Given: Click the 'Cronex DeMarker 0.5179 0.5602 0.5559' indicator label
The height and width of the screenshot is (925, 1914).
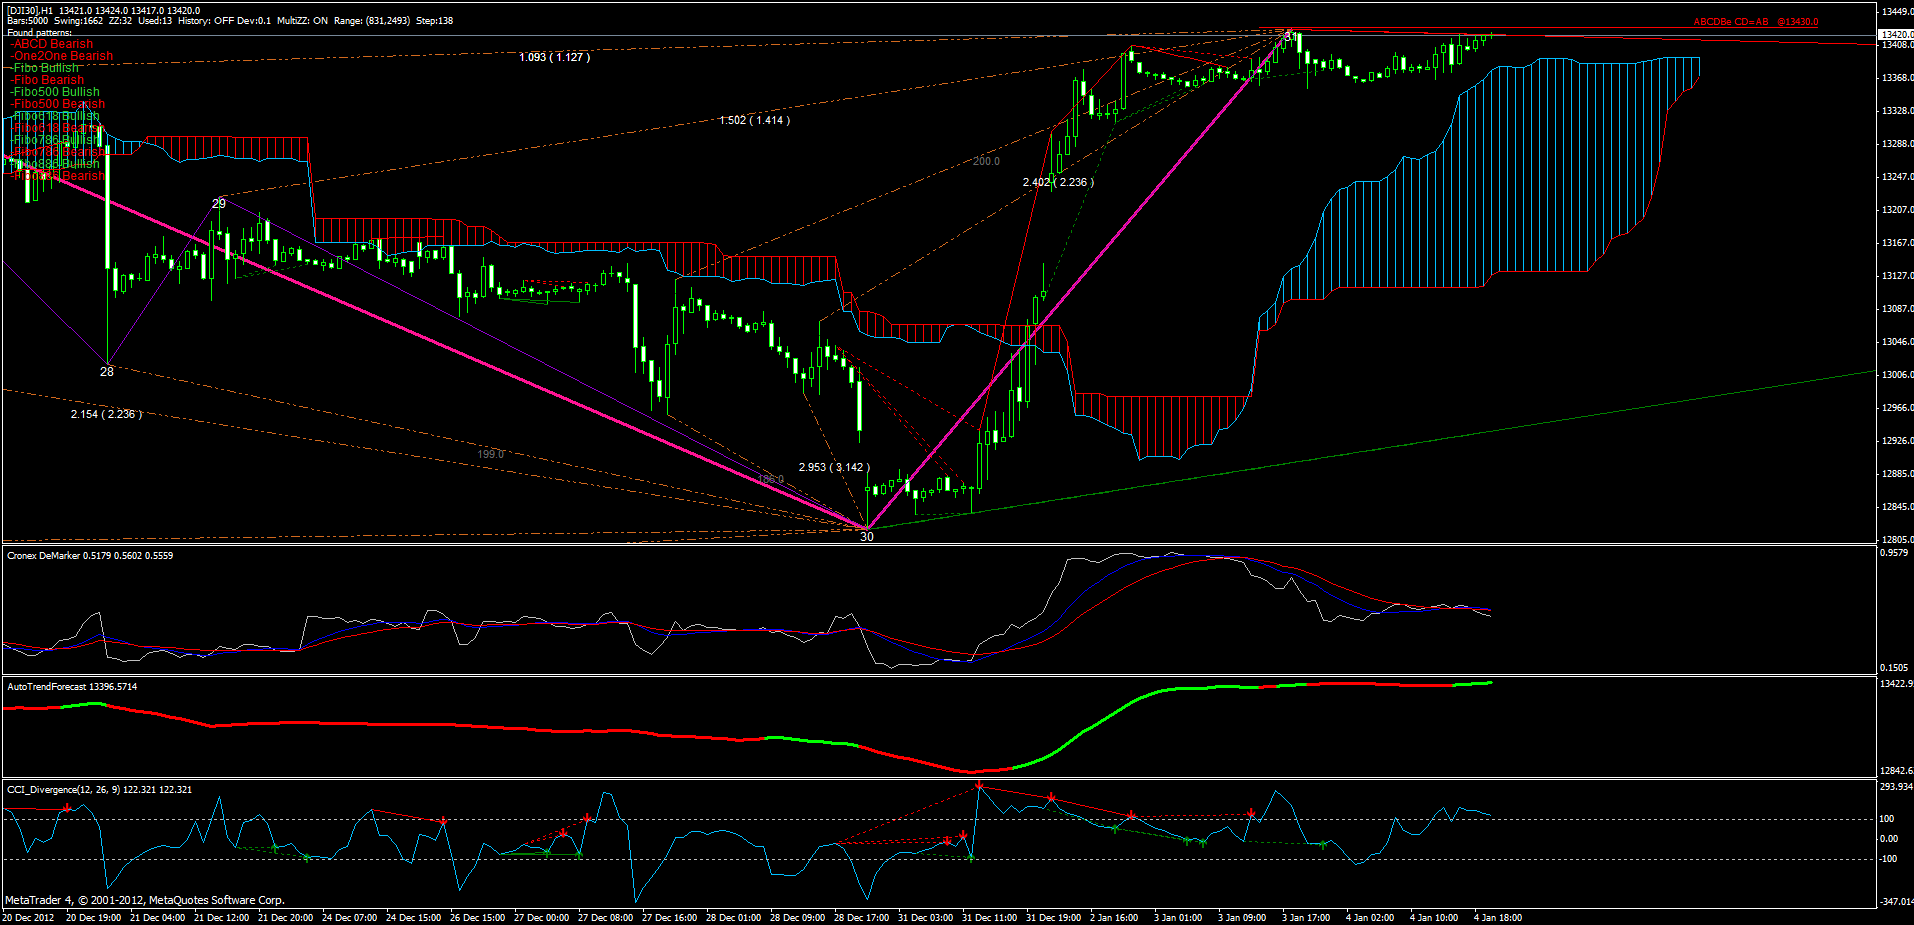Looking at the screenshot, I should [x=90, y=556].
